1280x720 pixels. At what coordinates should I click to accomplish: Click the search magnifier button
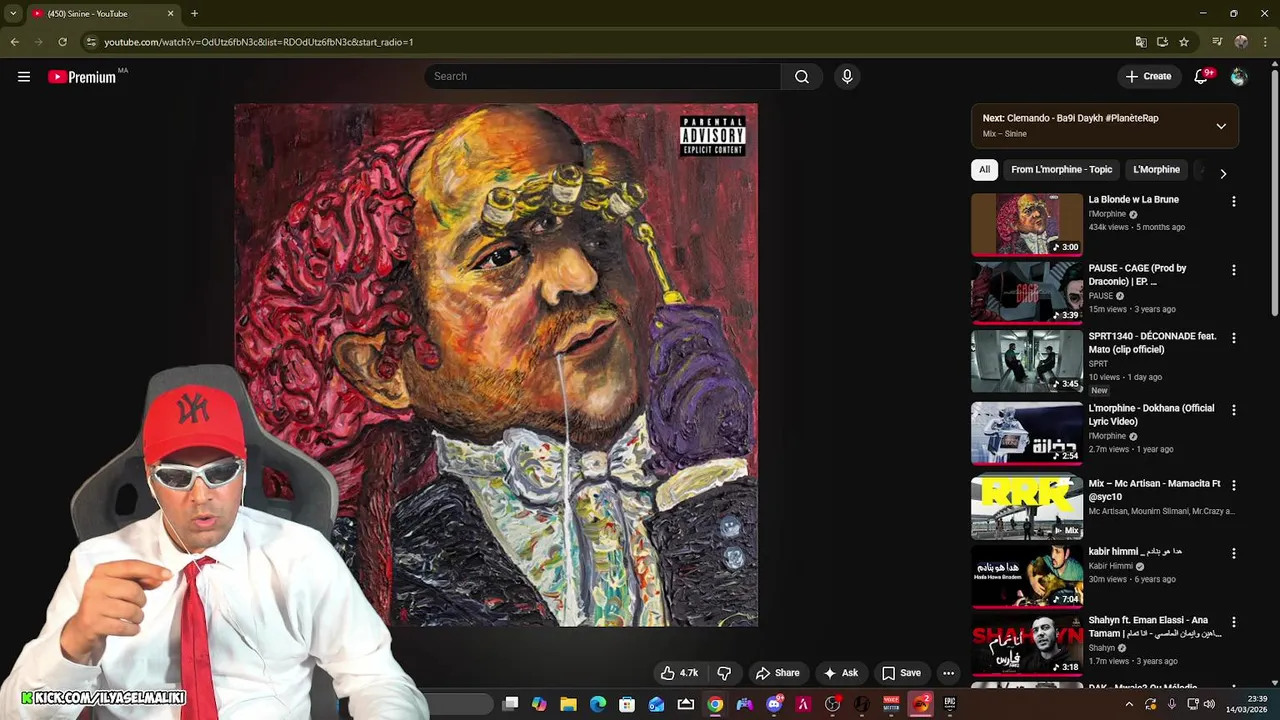[x=802, y=76]
